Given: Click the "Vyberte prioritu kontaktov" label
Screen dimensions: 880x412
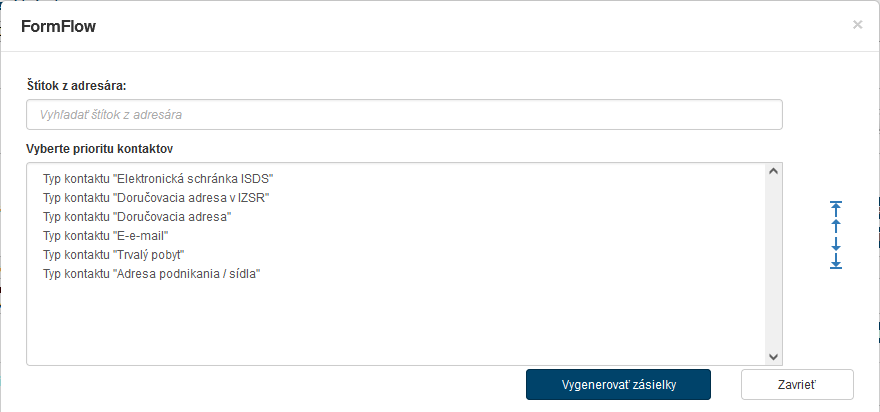Looking at the screenshot, I should pos(100,149).
